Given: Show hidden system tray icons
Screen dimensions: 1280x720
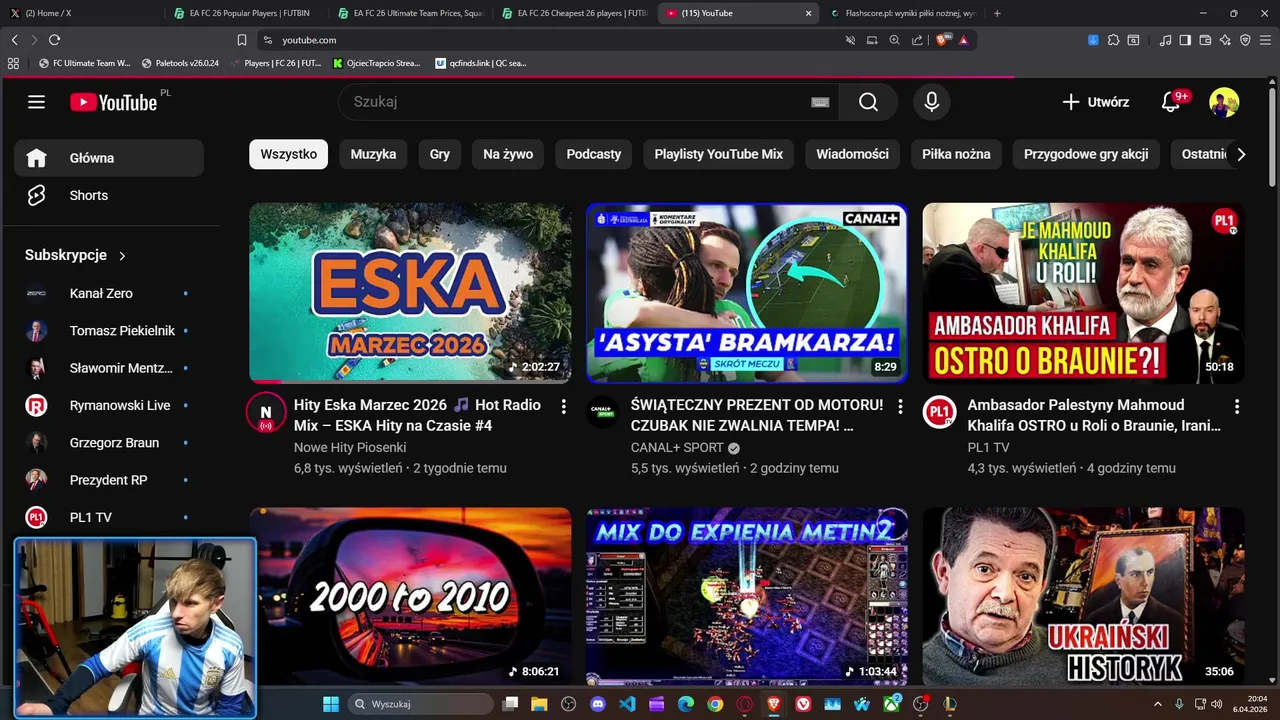Looking at the screenshot, I should click(1158, 704).
